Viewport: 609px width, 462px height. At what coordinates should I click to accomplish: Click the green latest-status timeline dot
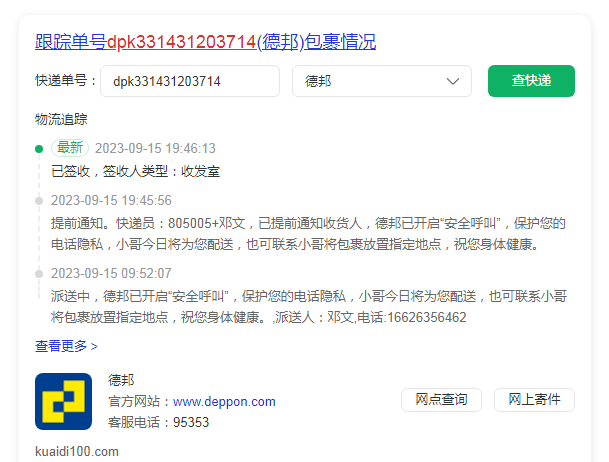tap(39, 149)
